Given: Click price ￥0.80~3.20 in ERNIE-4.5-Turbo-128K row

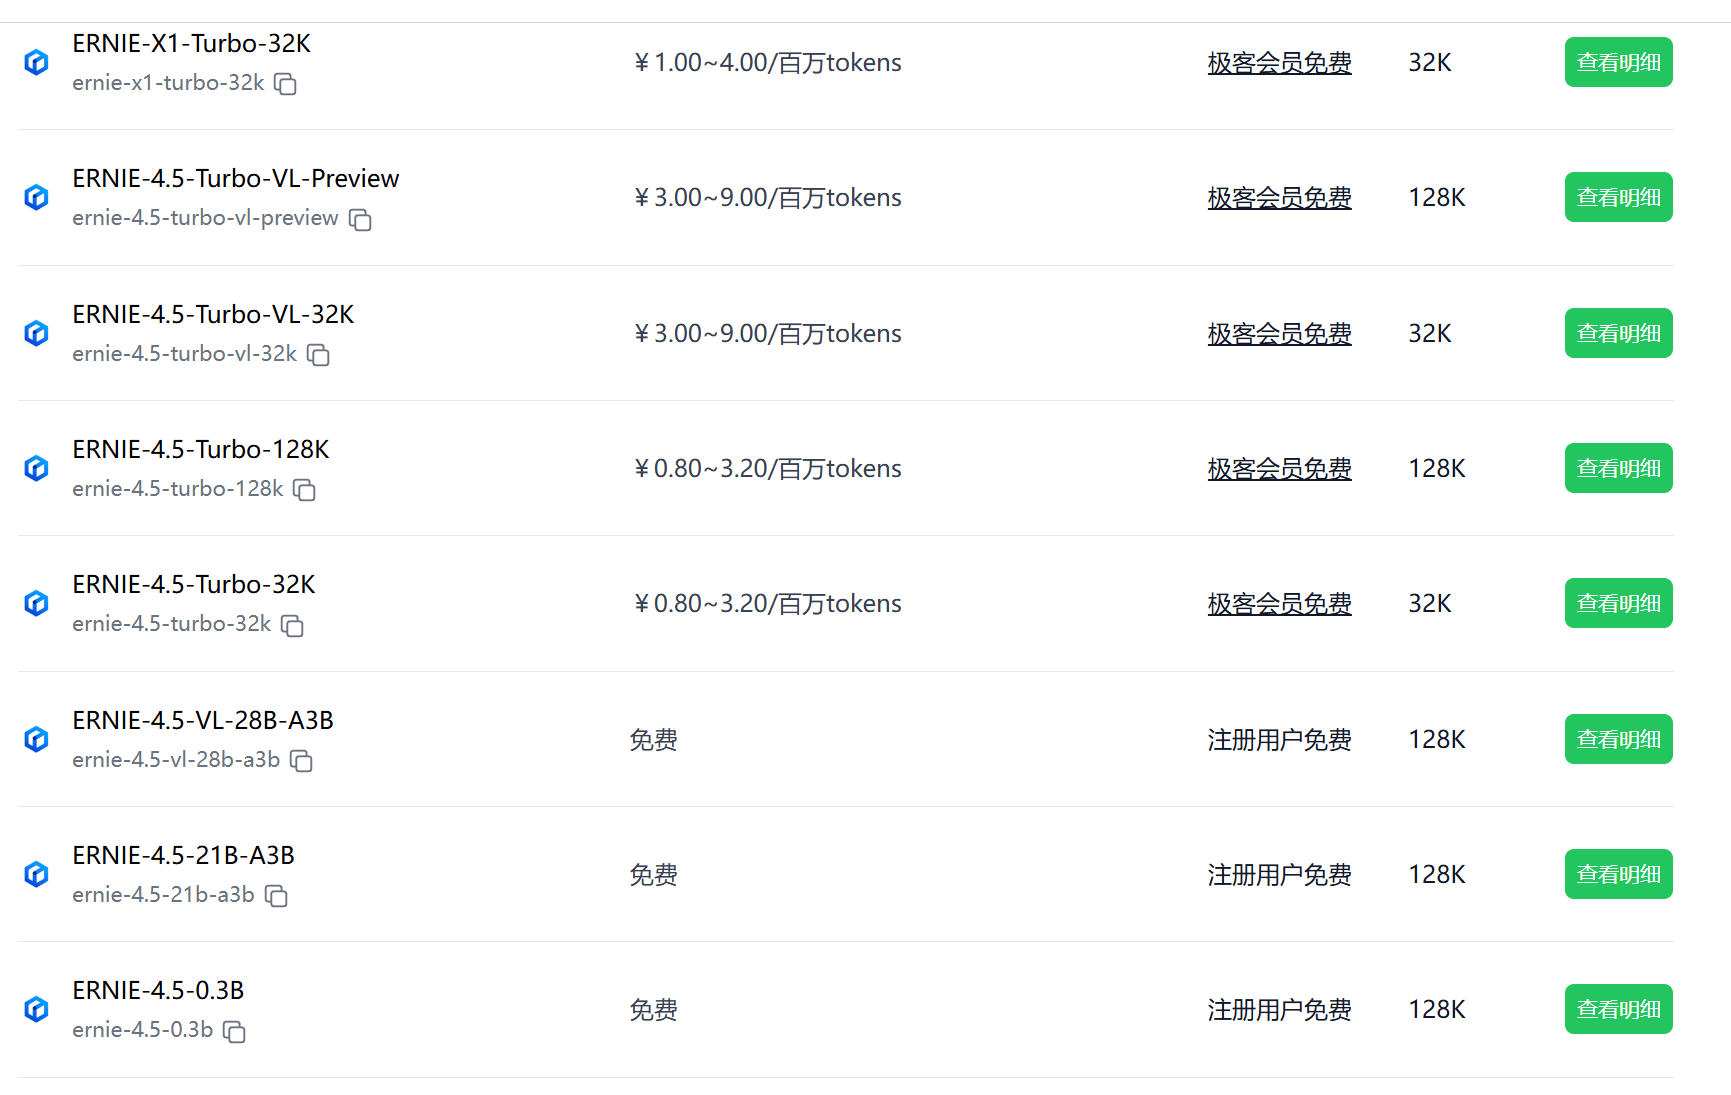Looking at the screenshot, I should click(x=767, y=469).
